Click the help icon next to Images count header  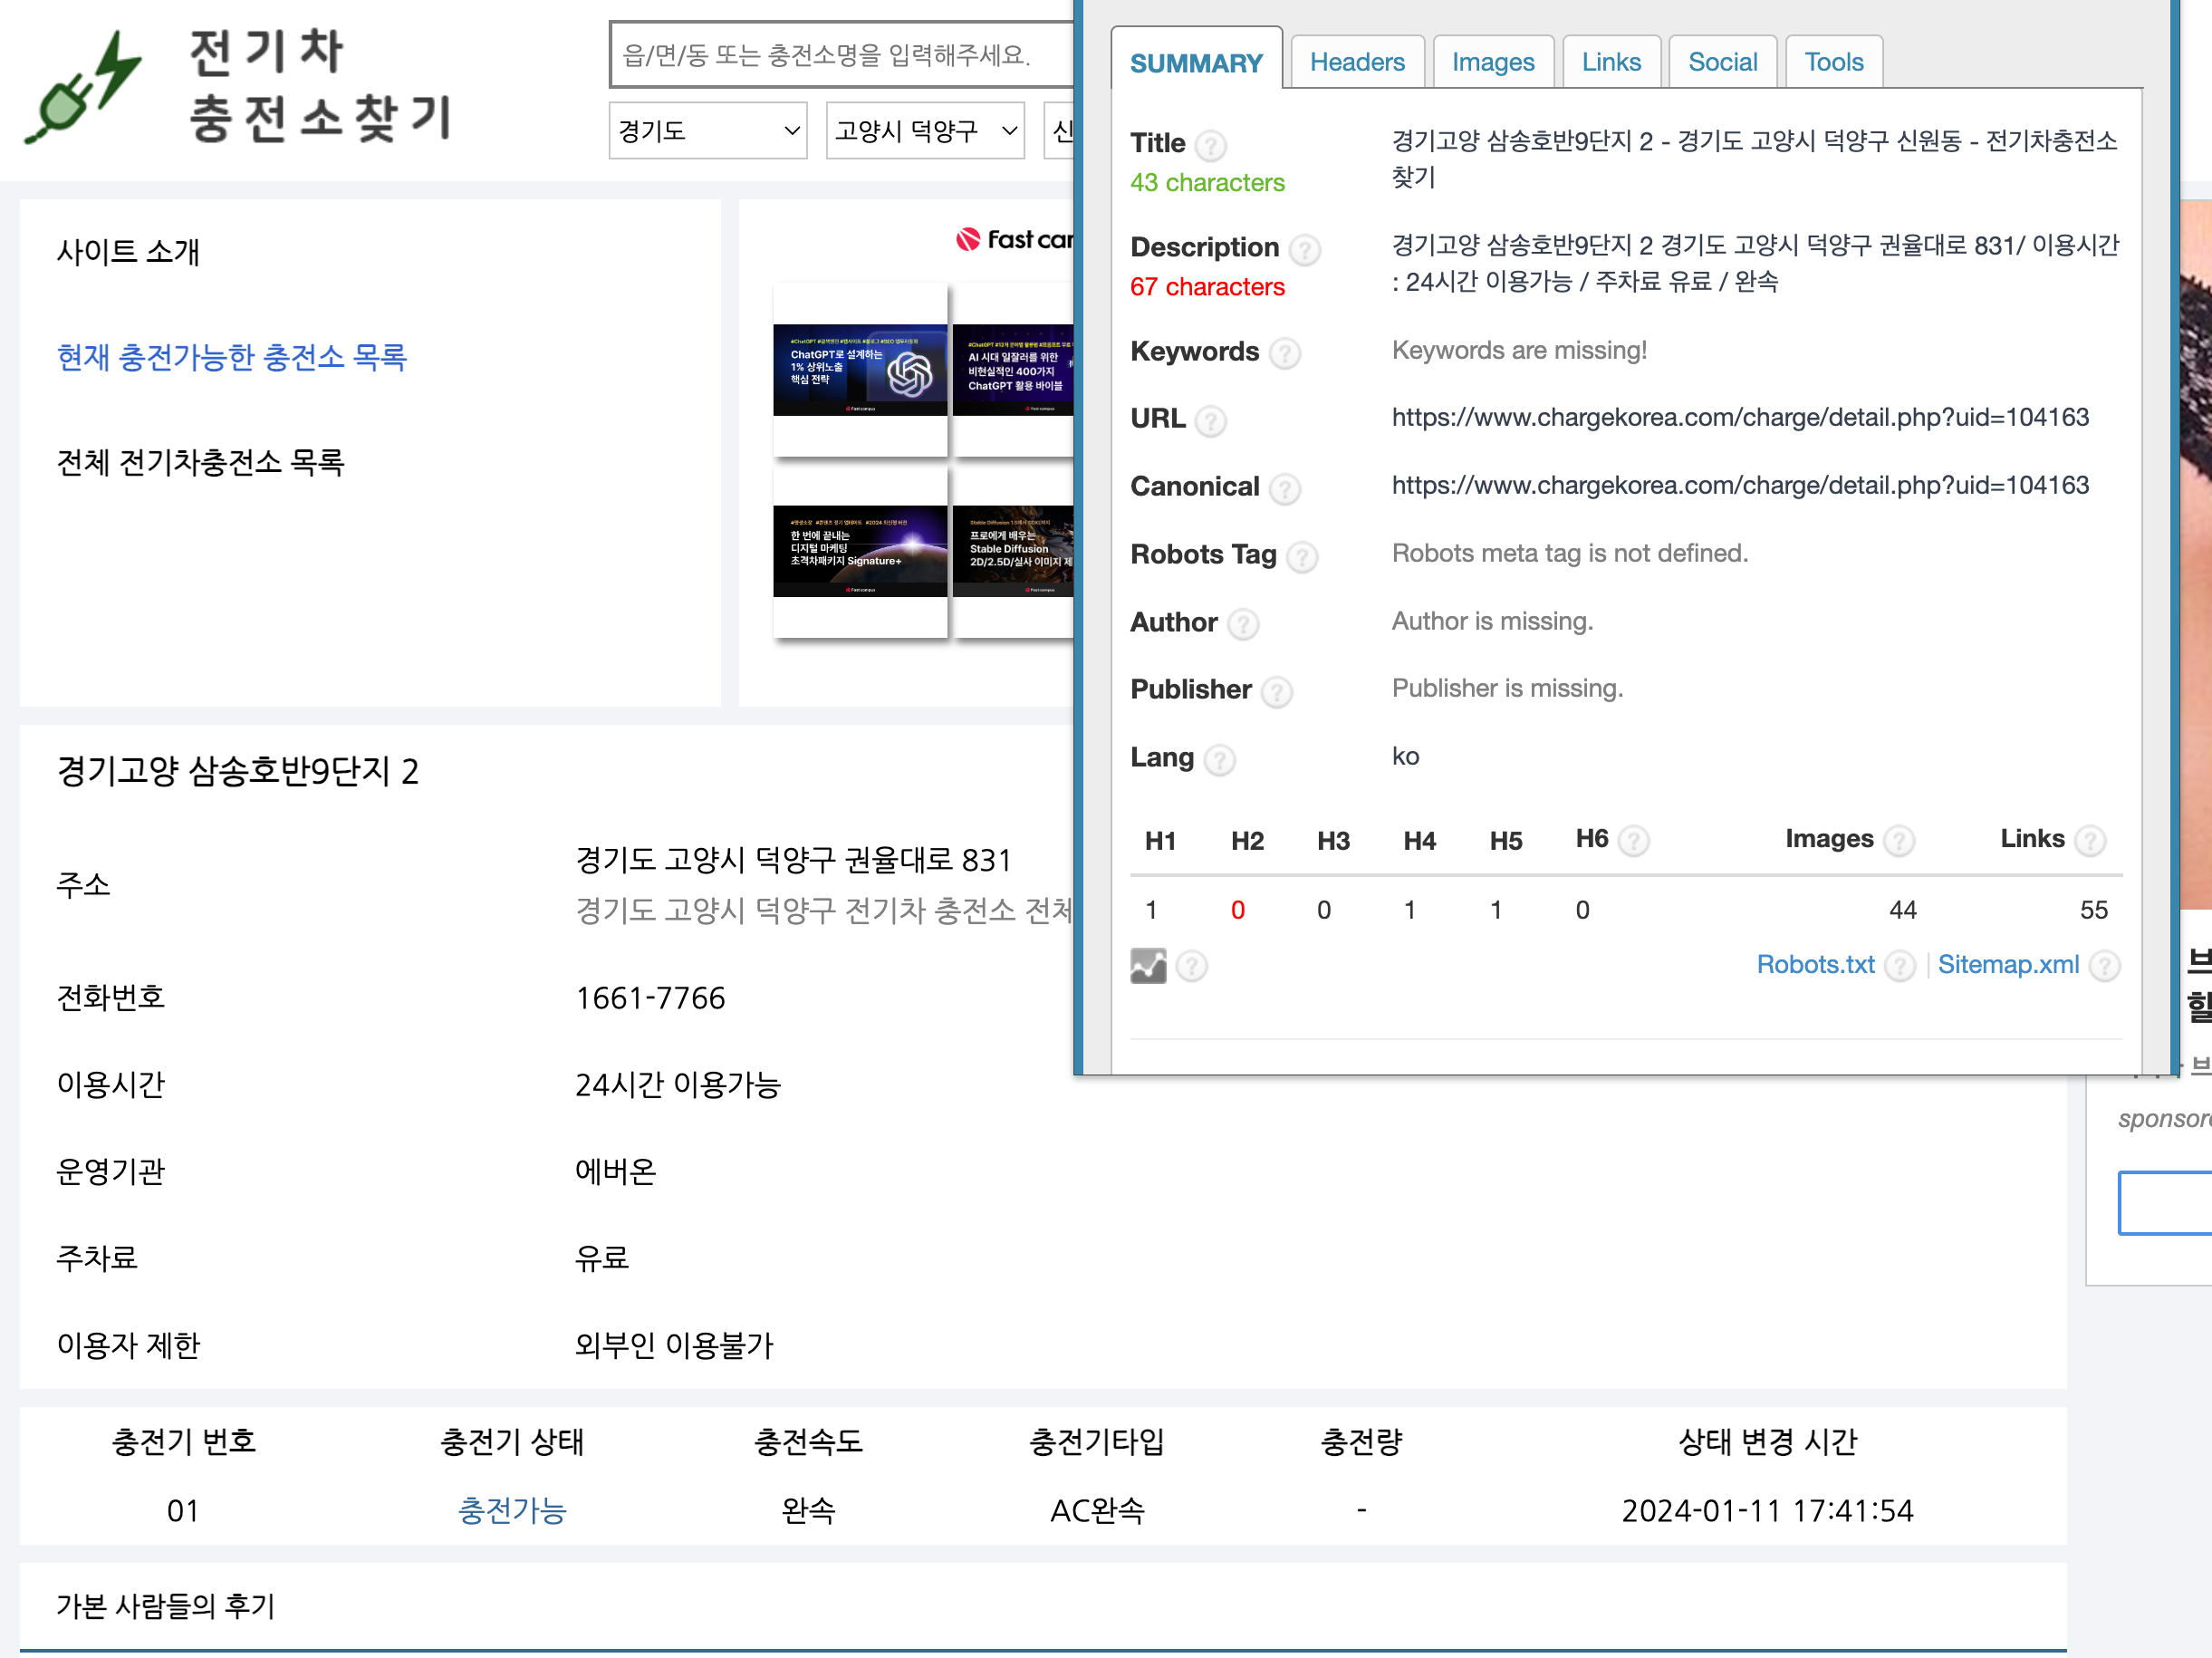coord(1898,841)
